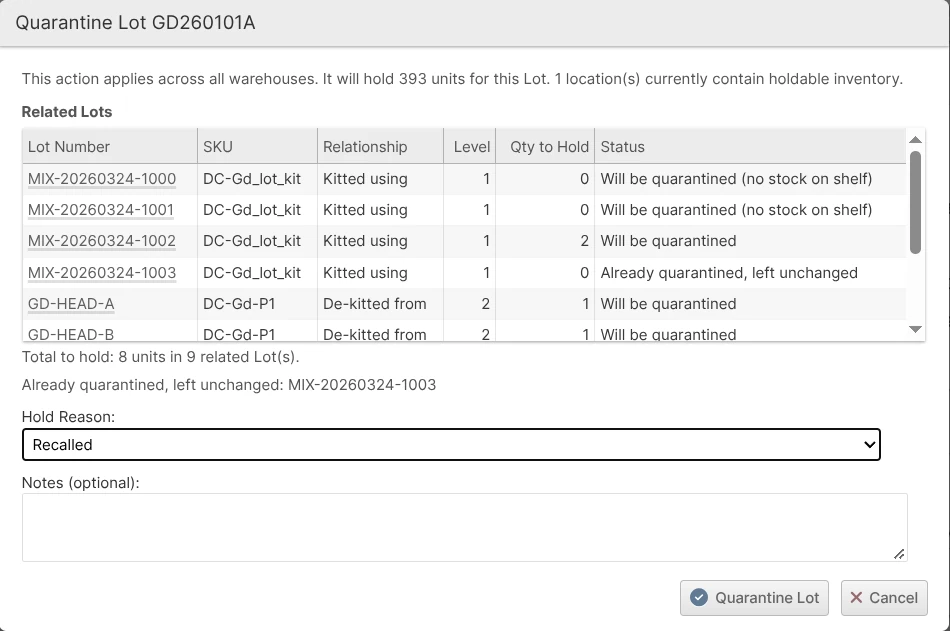
Task: Click the Cancel button
Action: point(884,598)
